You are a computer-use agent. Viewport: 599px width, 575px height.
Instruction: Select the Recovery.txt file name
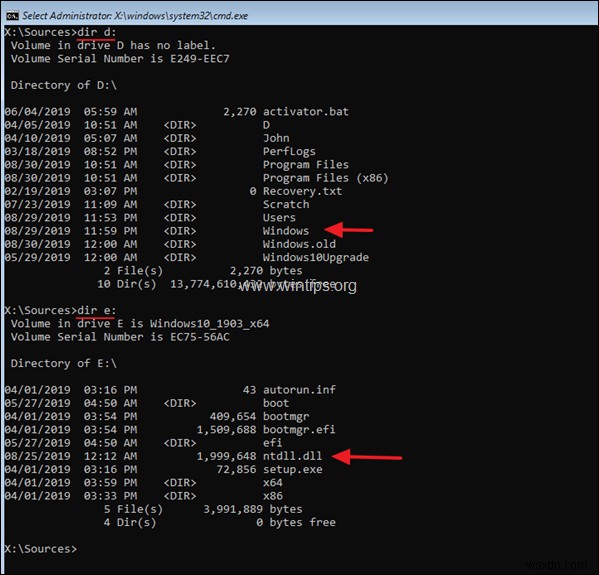(302, 191)
